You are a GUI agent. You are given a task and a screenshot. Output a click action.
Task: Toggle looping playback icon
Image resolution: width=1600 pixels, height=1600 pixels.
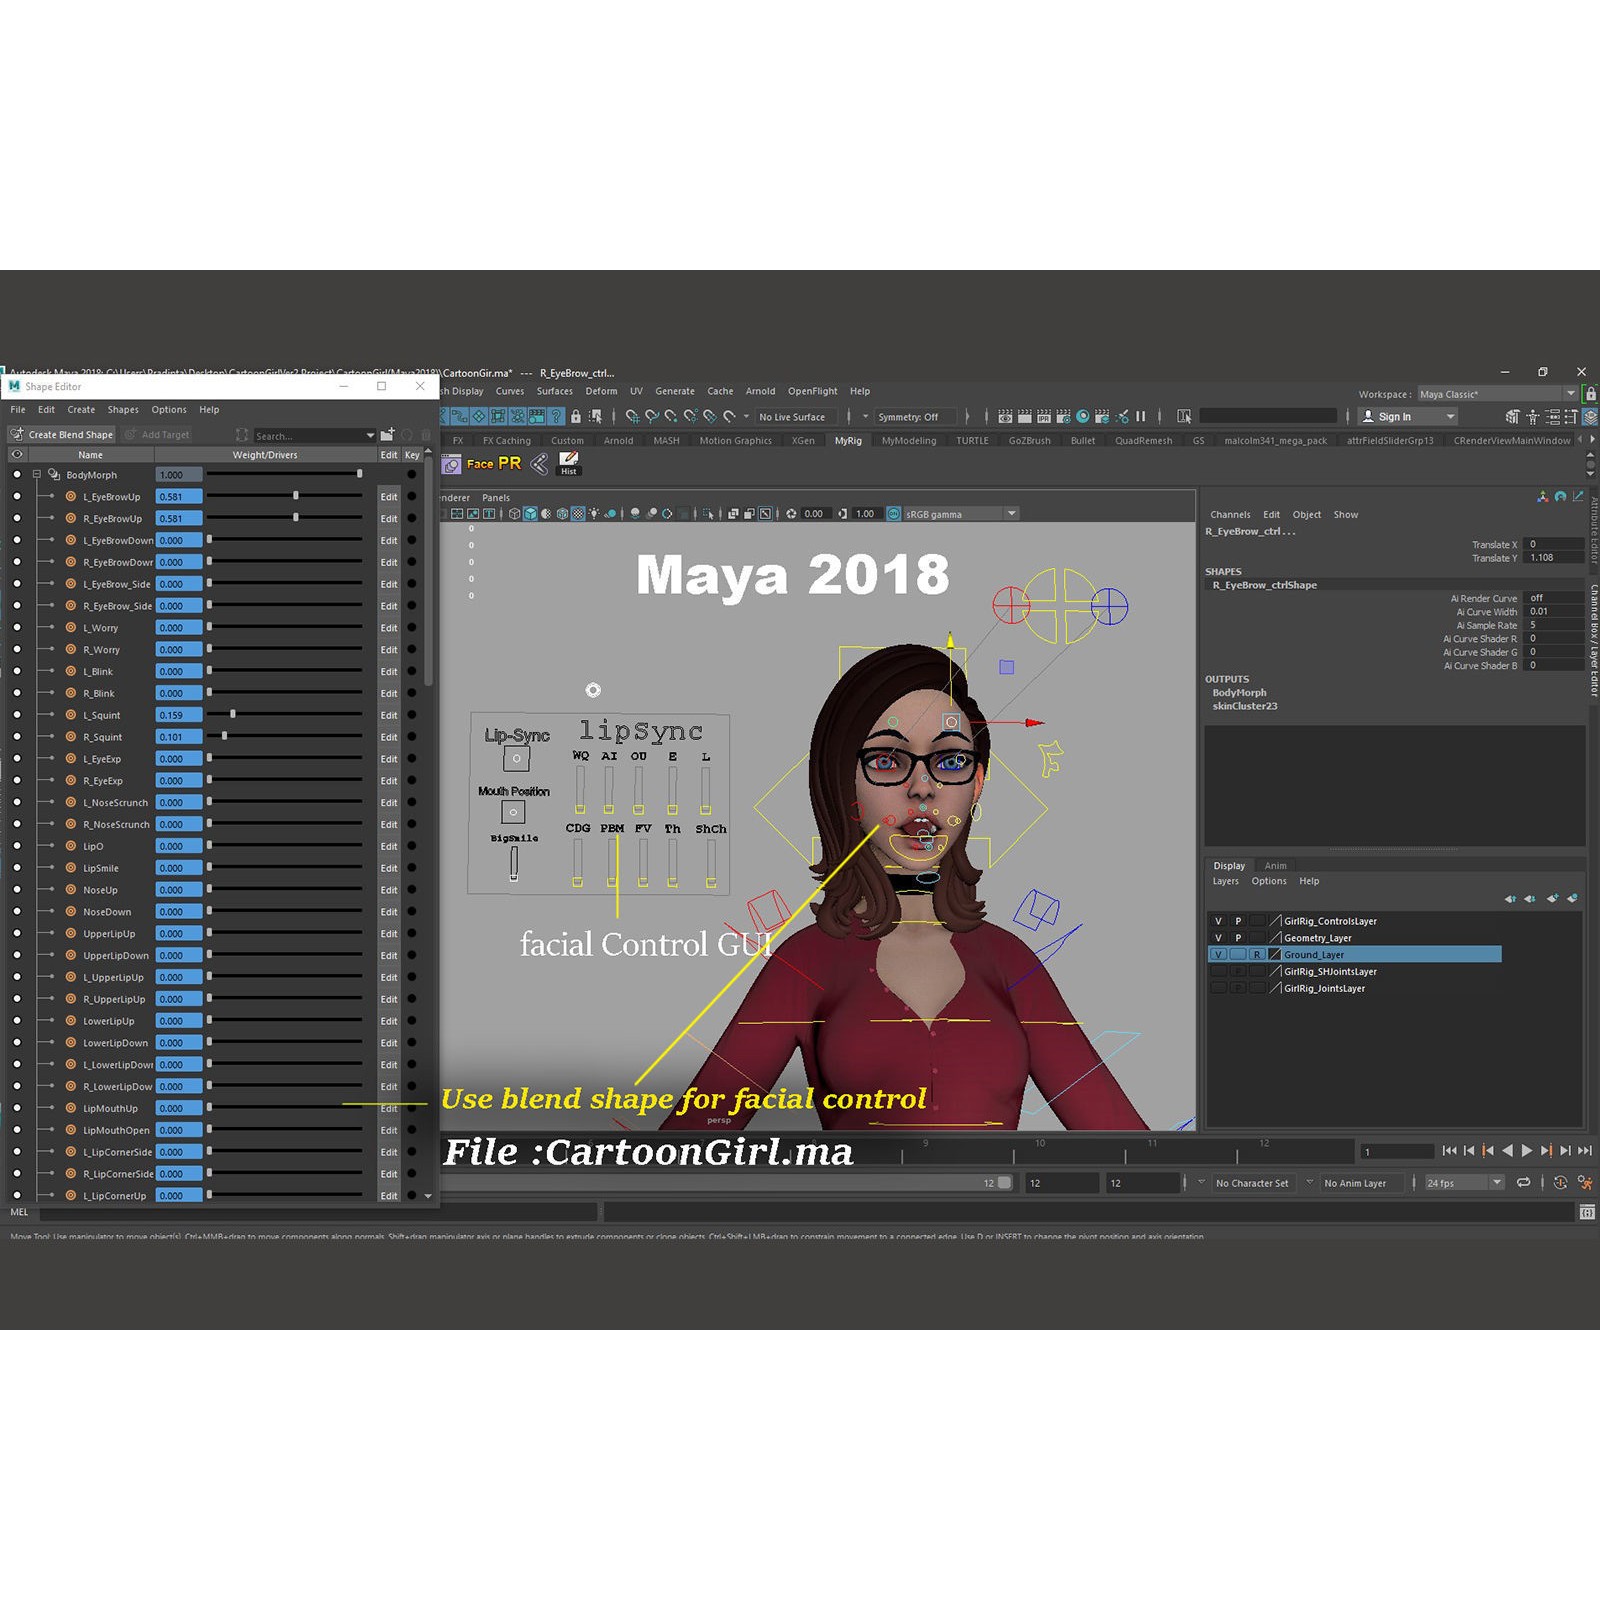coord(1523,1182)
